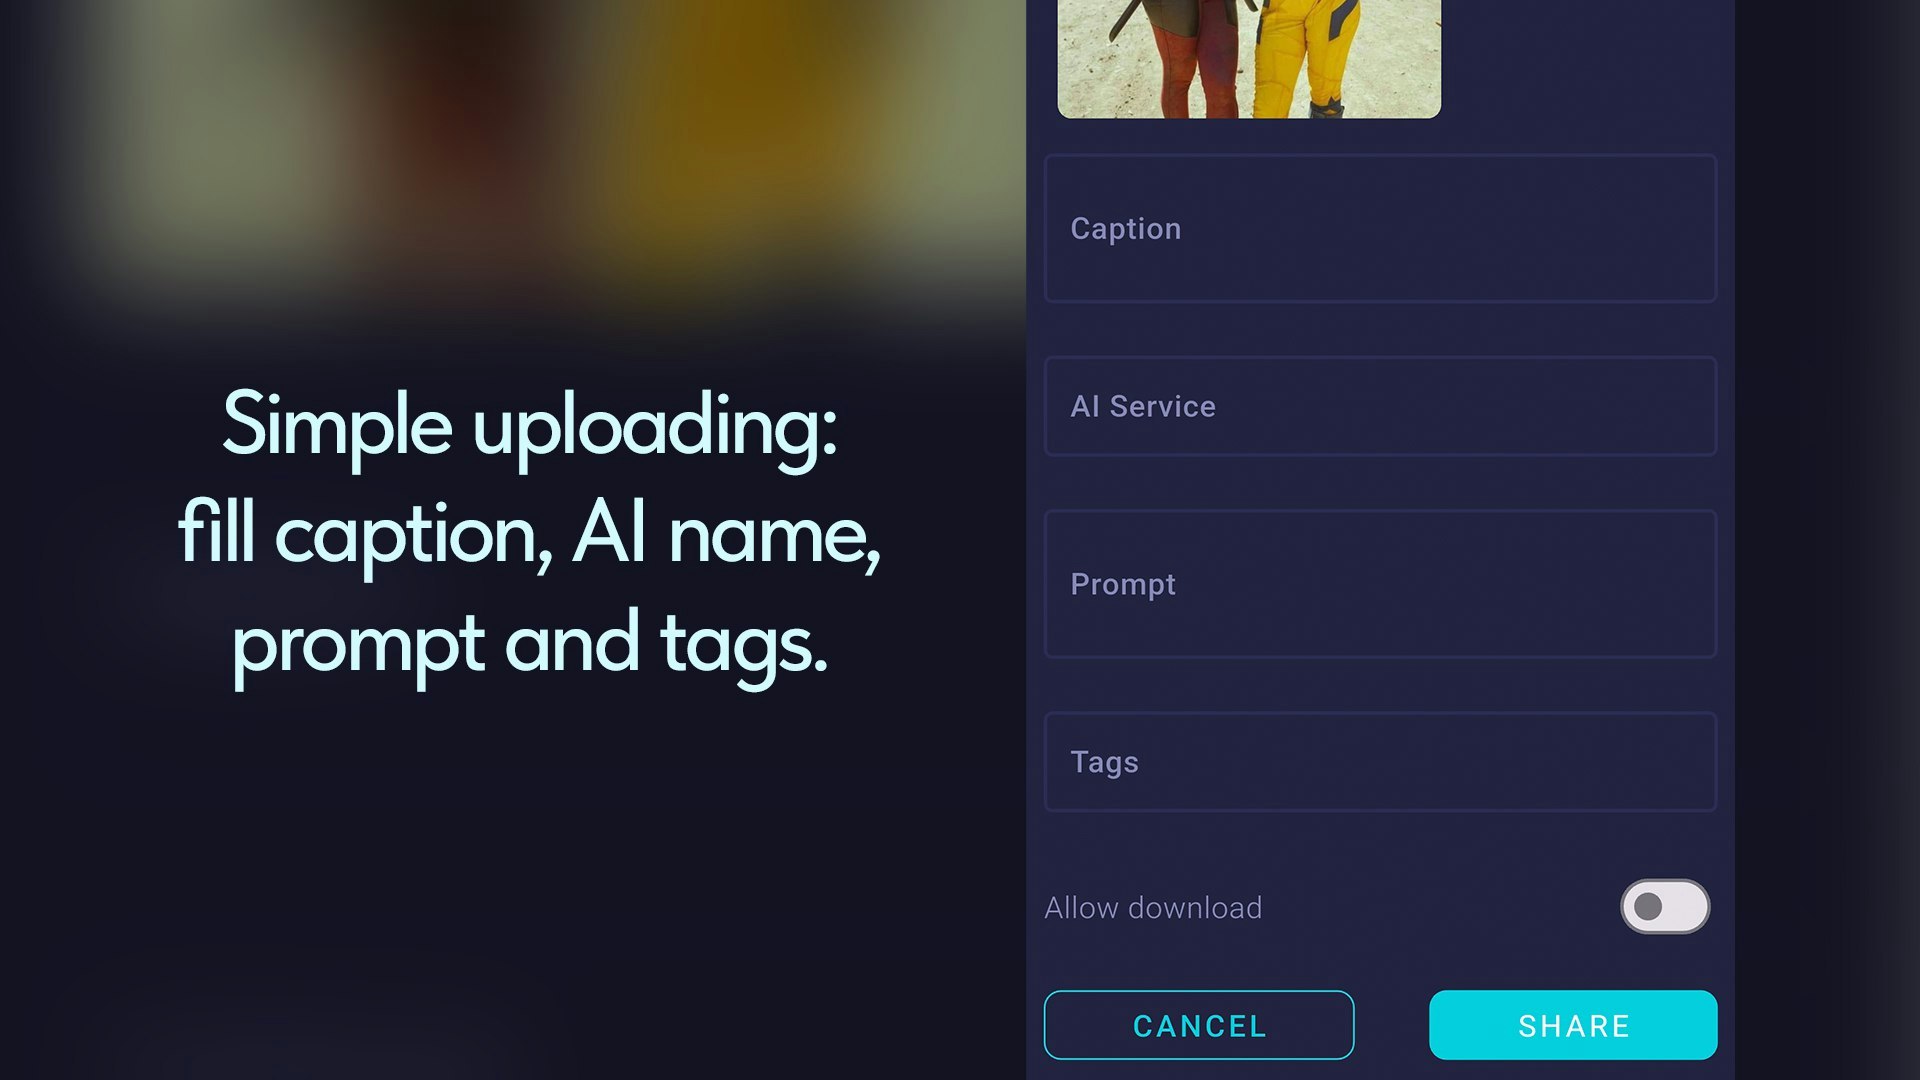Publish the post with the cyan SHARE button
Viewport: 1920px width, 1080px height.
(1573, 1025)
